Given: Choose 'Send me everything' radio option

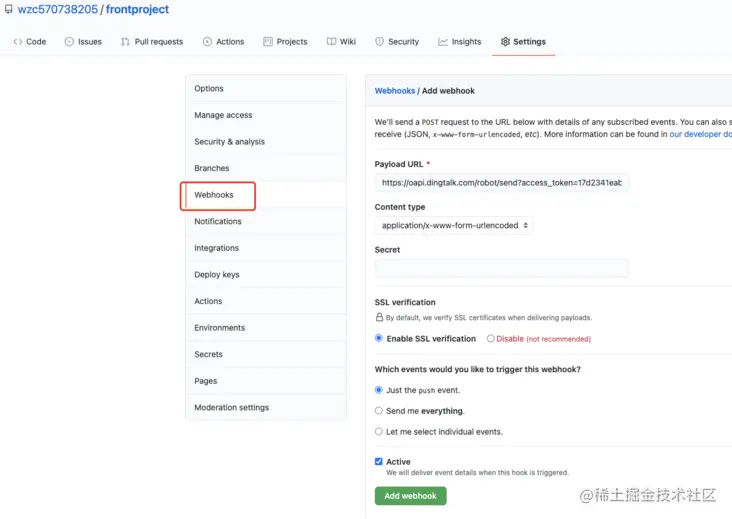Looking at the screenshot, I should (379, 411).
